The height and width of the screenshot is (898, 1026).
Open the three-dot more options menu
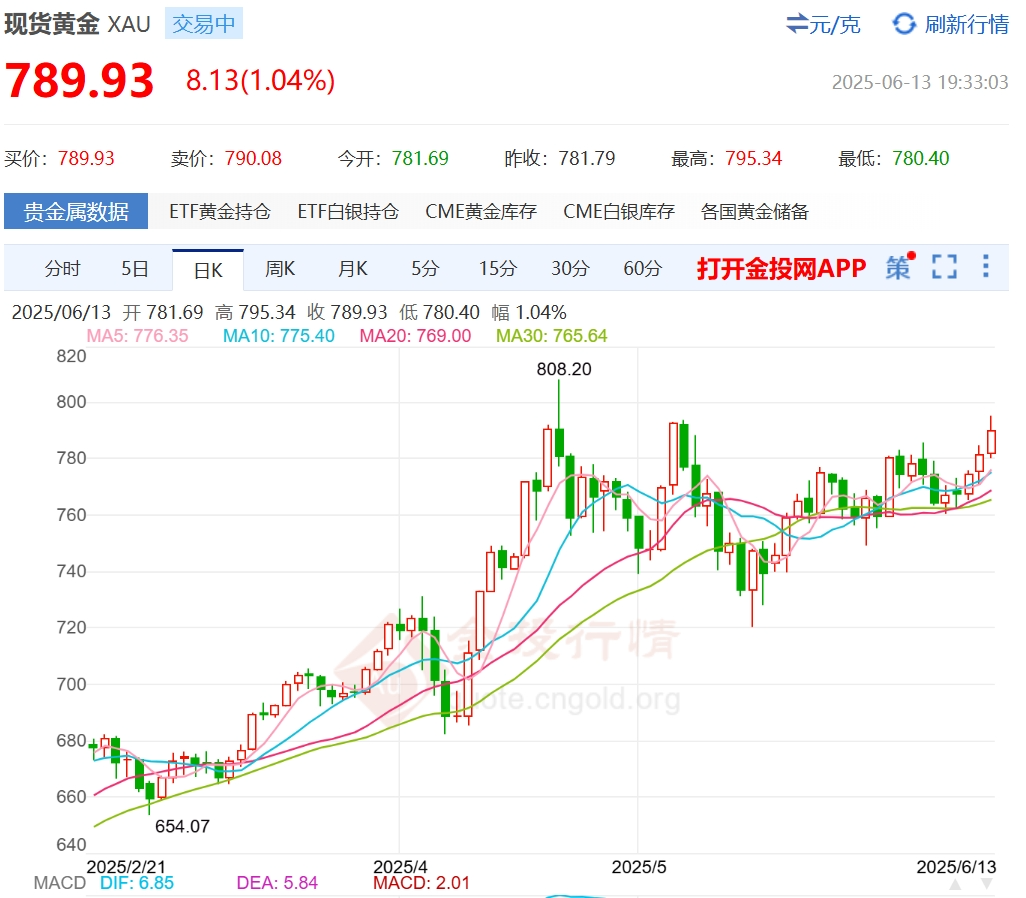point(985,266)
